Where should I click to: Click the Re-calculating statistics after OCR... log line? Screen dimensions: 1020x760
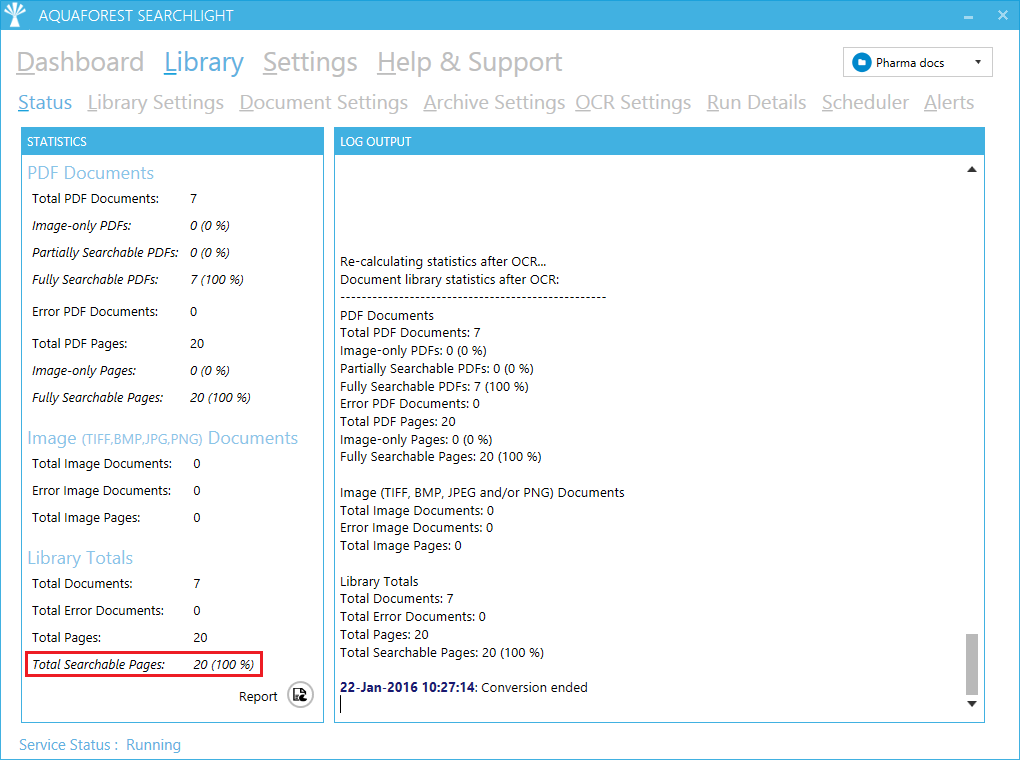tap(443, 262)
